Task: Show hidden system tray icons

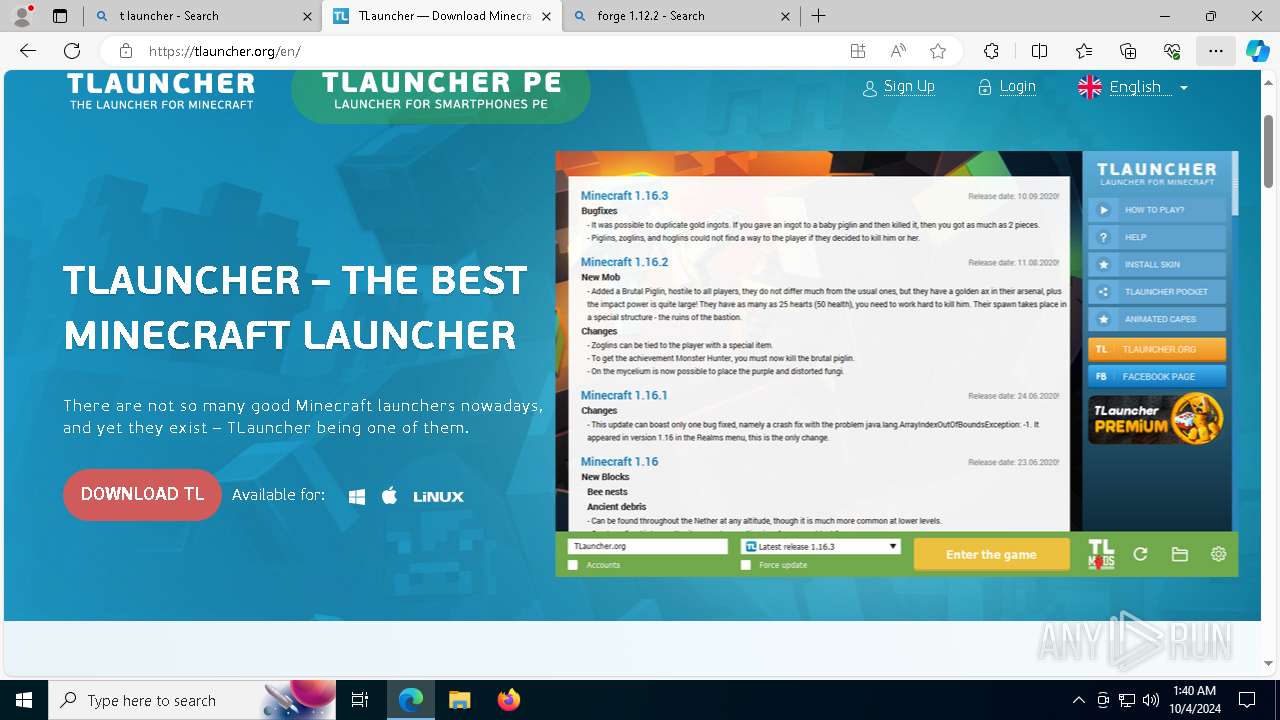Action: tap(1078, 700)
